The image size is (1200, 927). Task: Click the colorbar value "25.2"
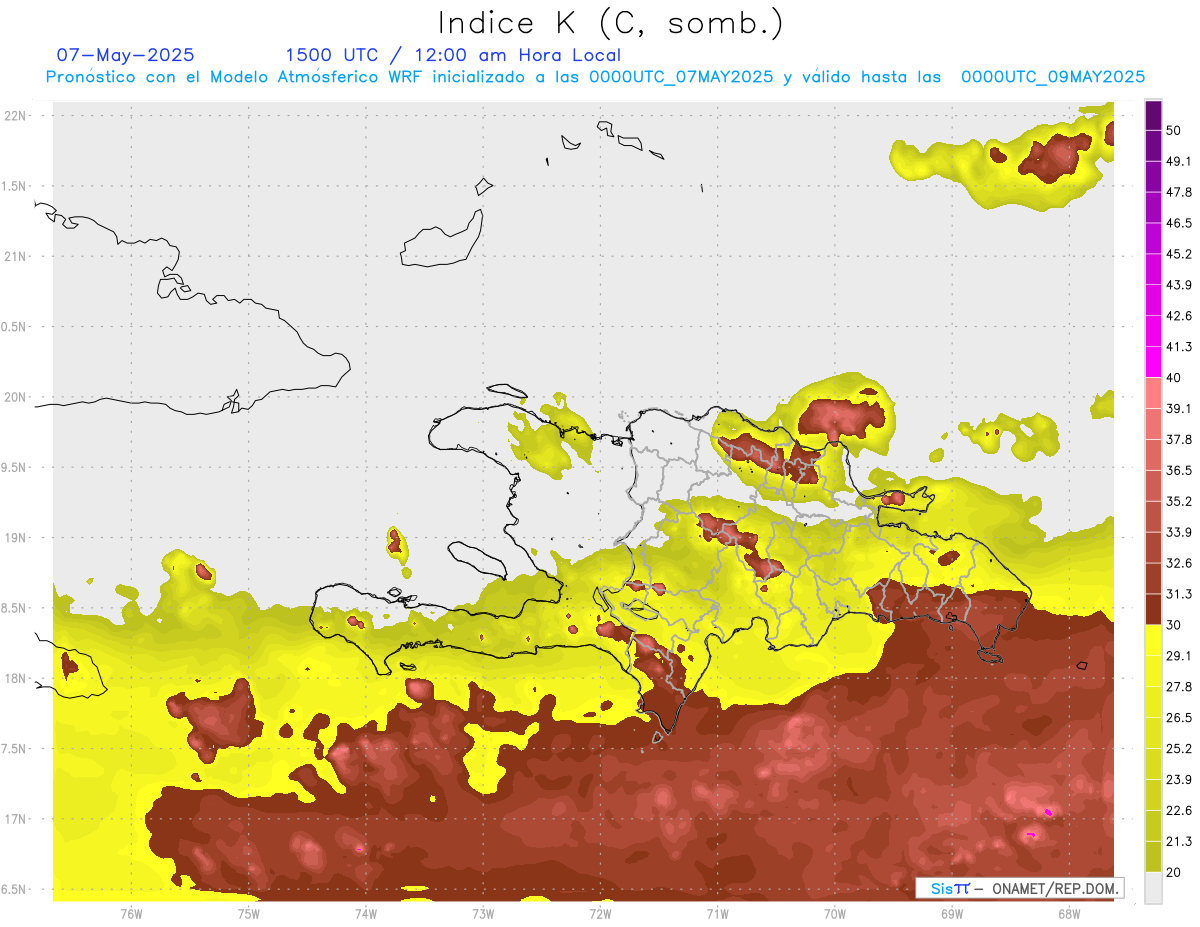click(1179, 749)
